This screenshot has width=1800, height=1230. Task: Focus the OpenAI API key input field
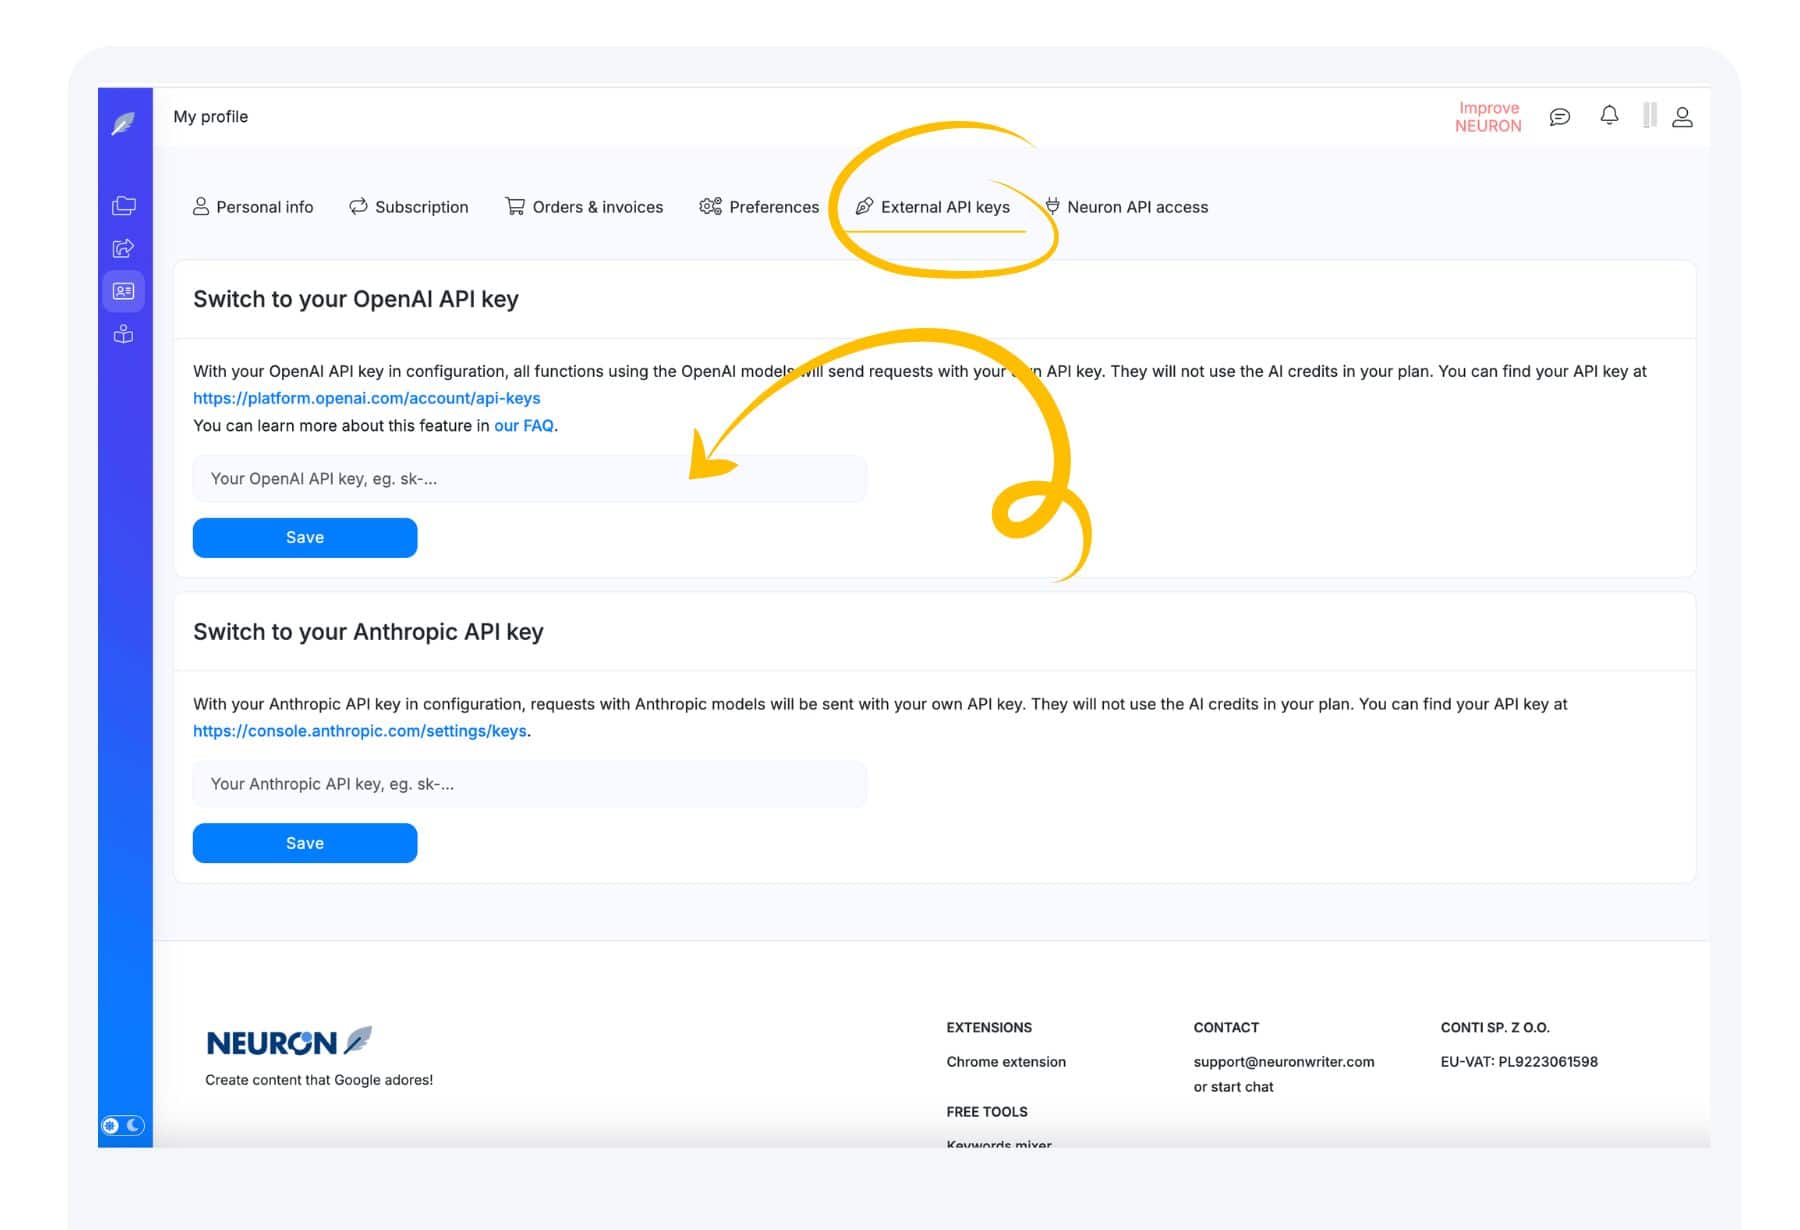coord(530,479)
